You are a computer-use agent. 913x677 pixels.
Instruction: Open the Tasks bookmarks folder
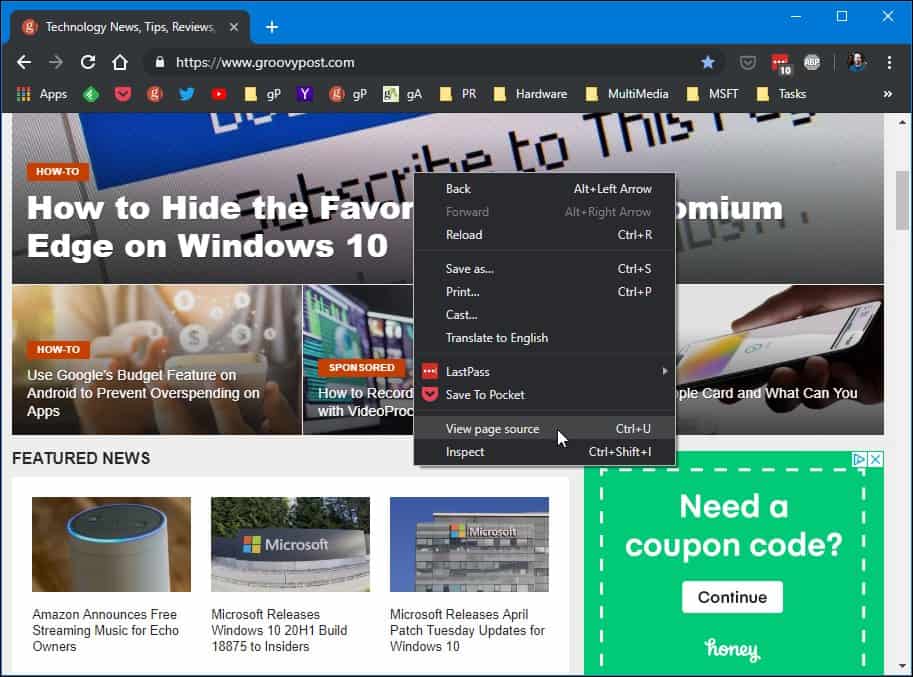(x=781, y=94)
